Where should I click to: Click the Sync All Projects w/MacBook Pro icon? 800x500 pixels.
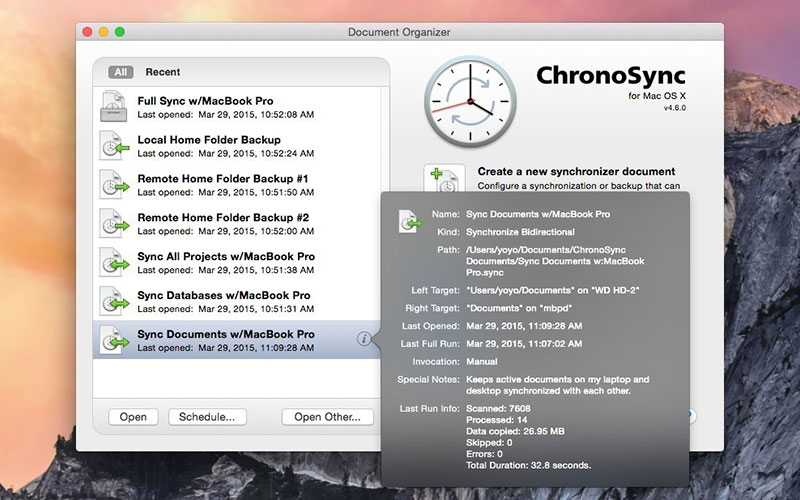113,262
